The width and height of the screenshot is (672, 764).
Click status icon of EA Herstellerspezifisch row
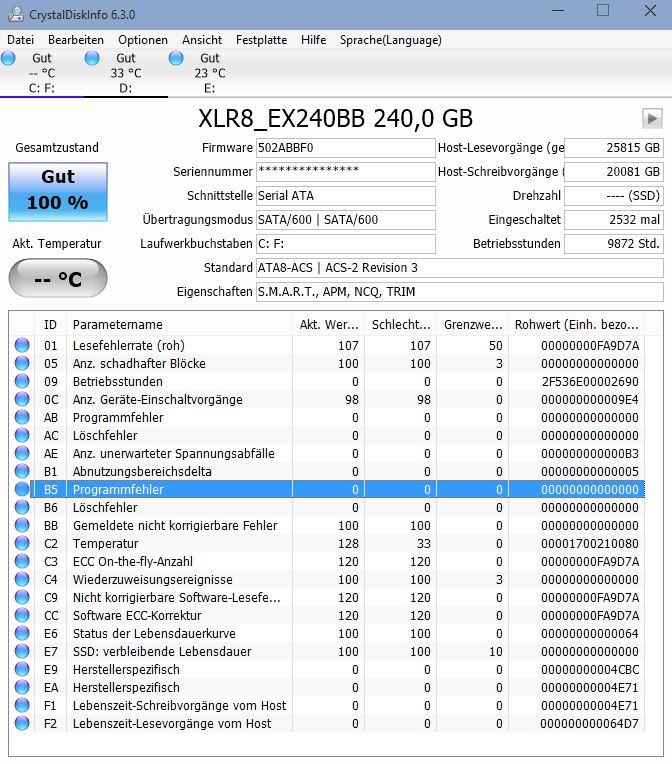pos(22,688)
